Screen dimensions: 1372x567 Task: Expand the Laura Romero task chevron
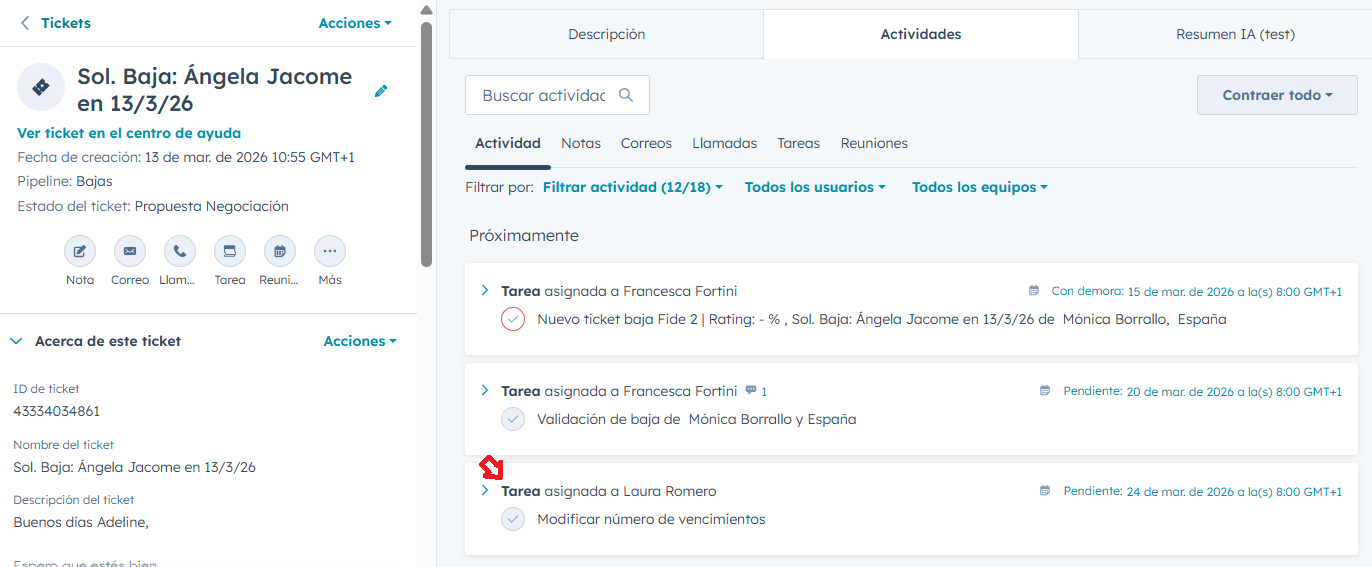485,491
